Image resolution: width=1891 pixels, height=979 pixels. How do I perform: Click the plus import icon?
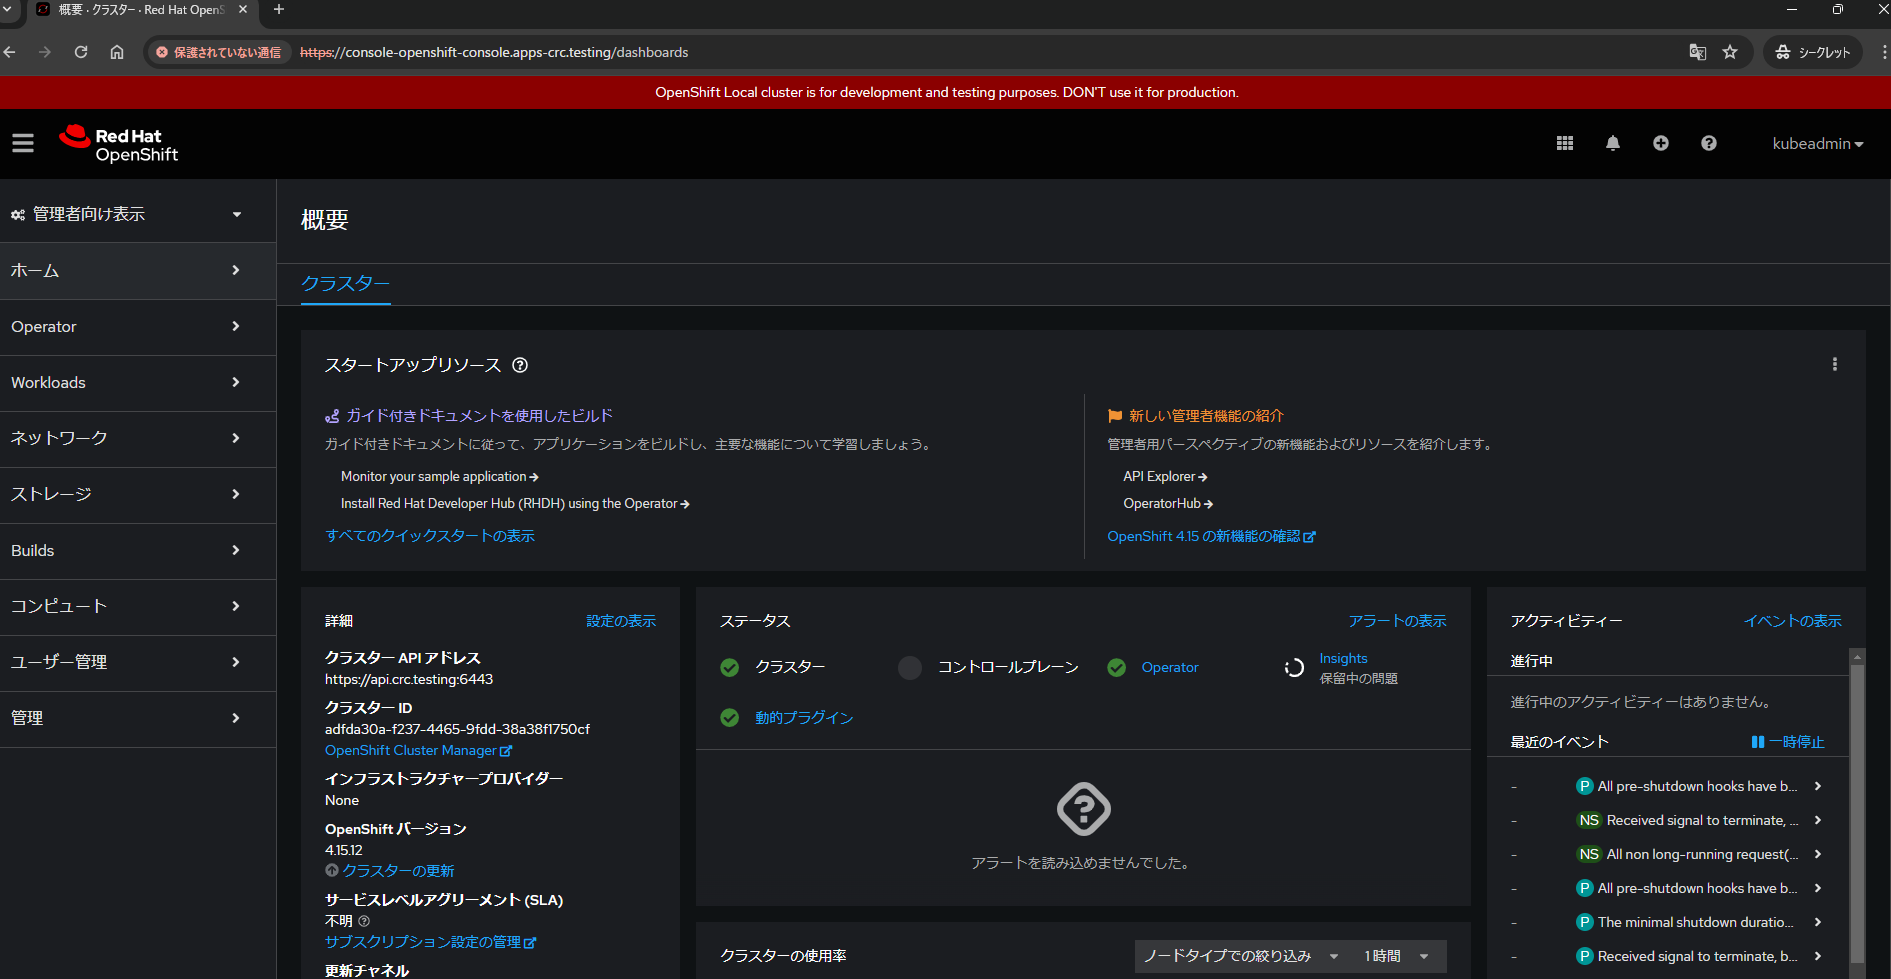[1661, 144]
